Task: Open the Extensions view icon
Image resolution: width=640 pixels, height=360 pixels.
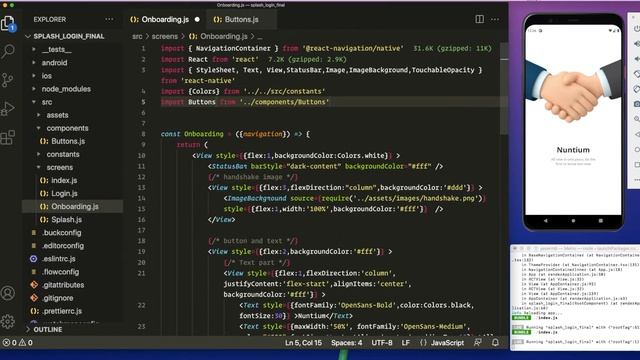Action: pyautogui.click(x=8, y=138)
